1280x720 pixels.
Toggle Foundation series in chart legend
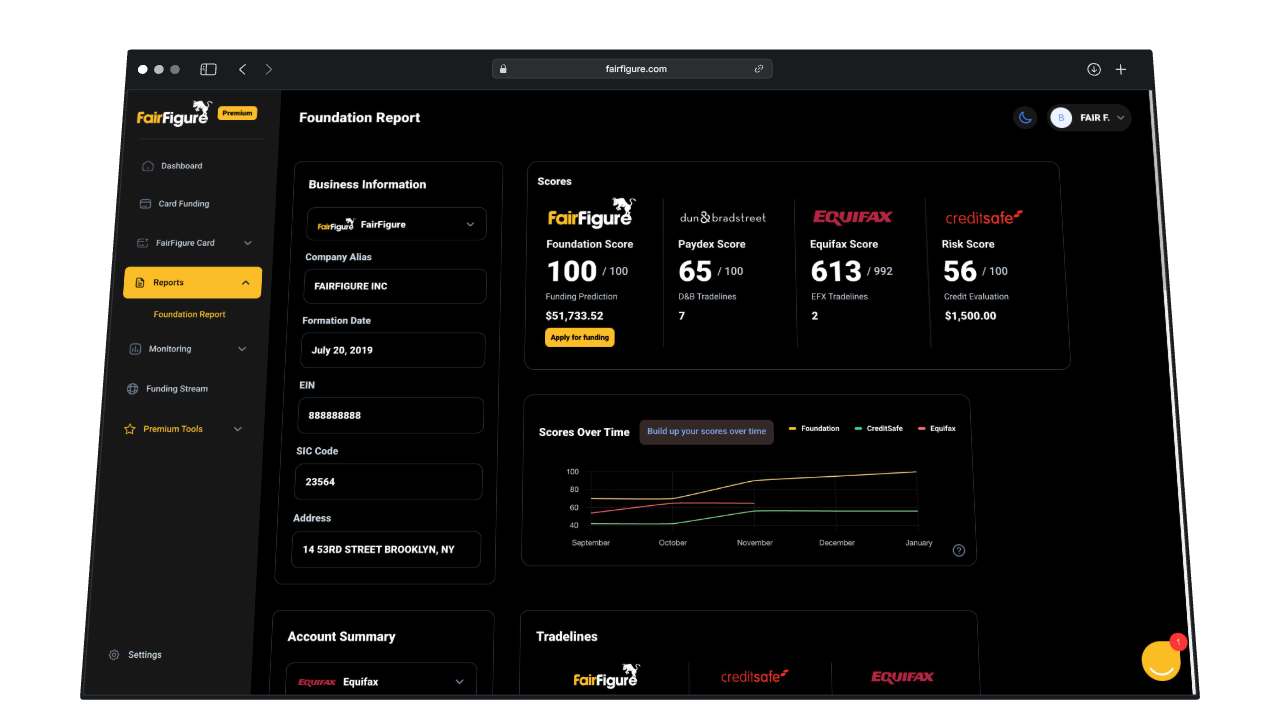coord(814,428)
